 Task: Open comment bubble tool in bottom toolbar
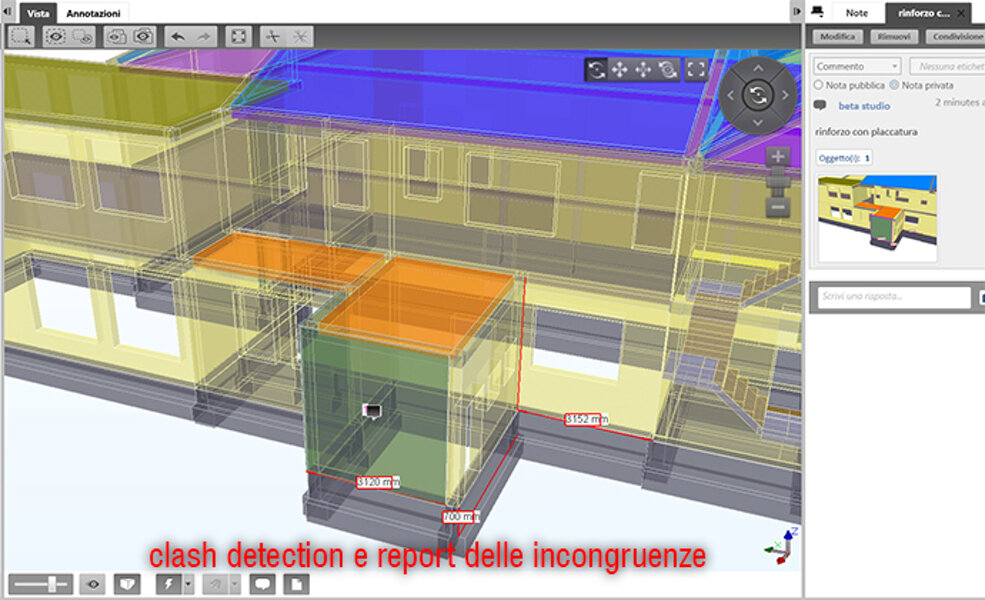[x=262, y=584]
